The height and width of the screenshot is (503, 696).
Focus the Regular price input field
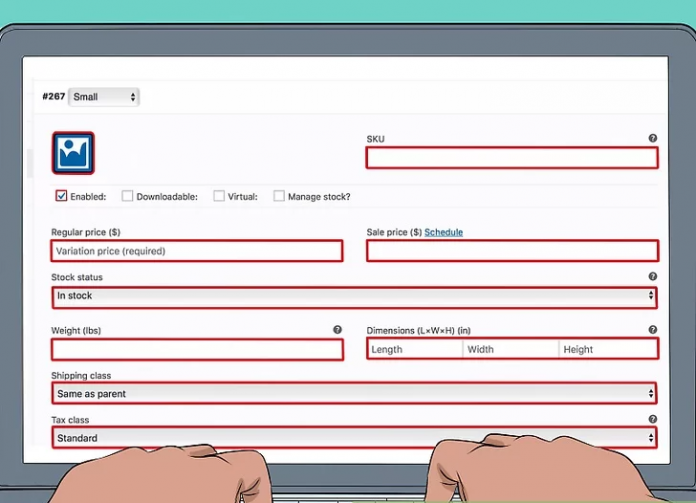click(x=197, y=251)
